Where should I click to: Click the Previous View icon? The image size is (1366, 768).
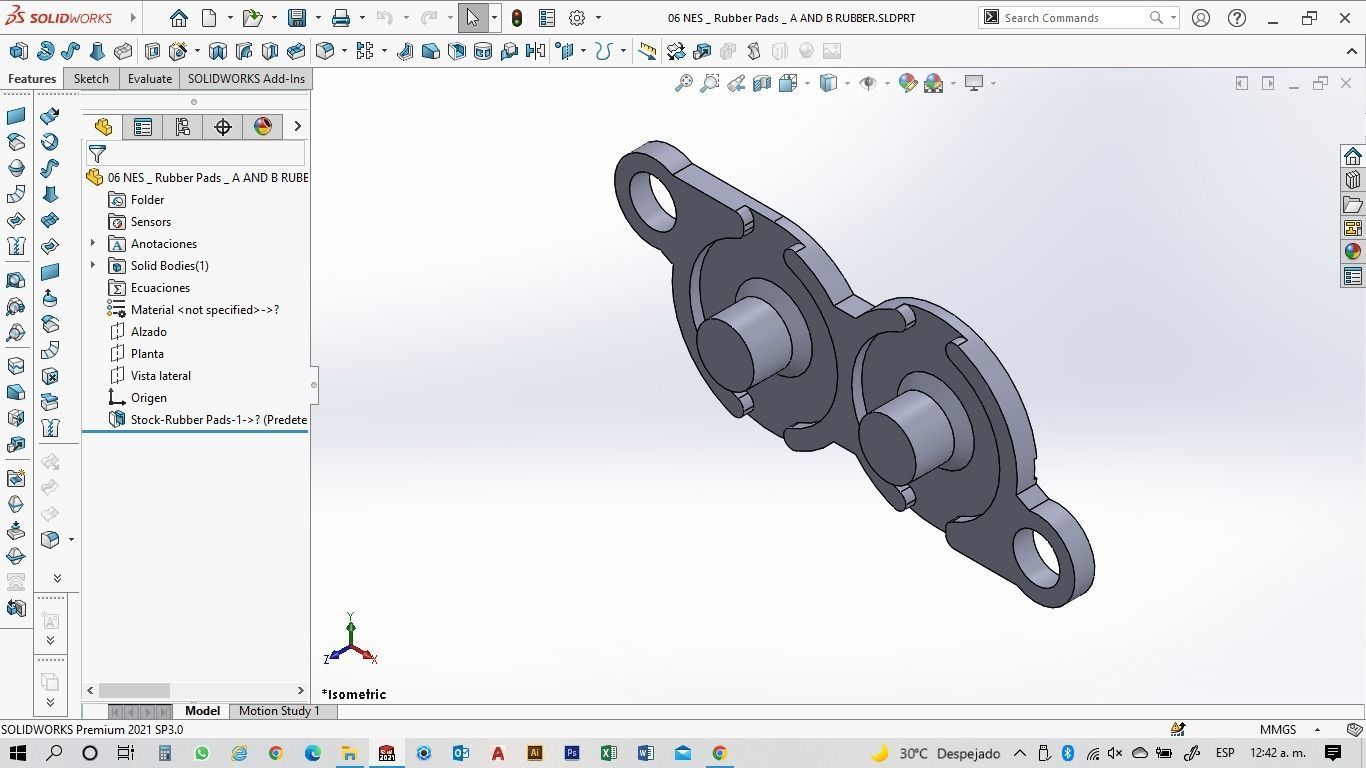tap(736, 83)
